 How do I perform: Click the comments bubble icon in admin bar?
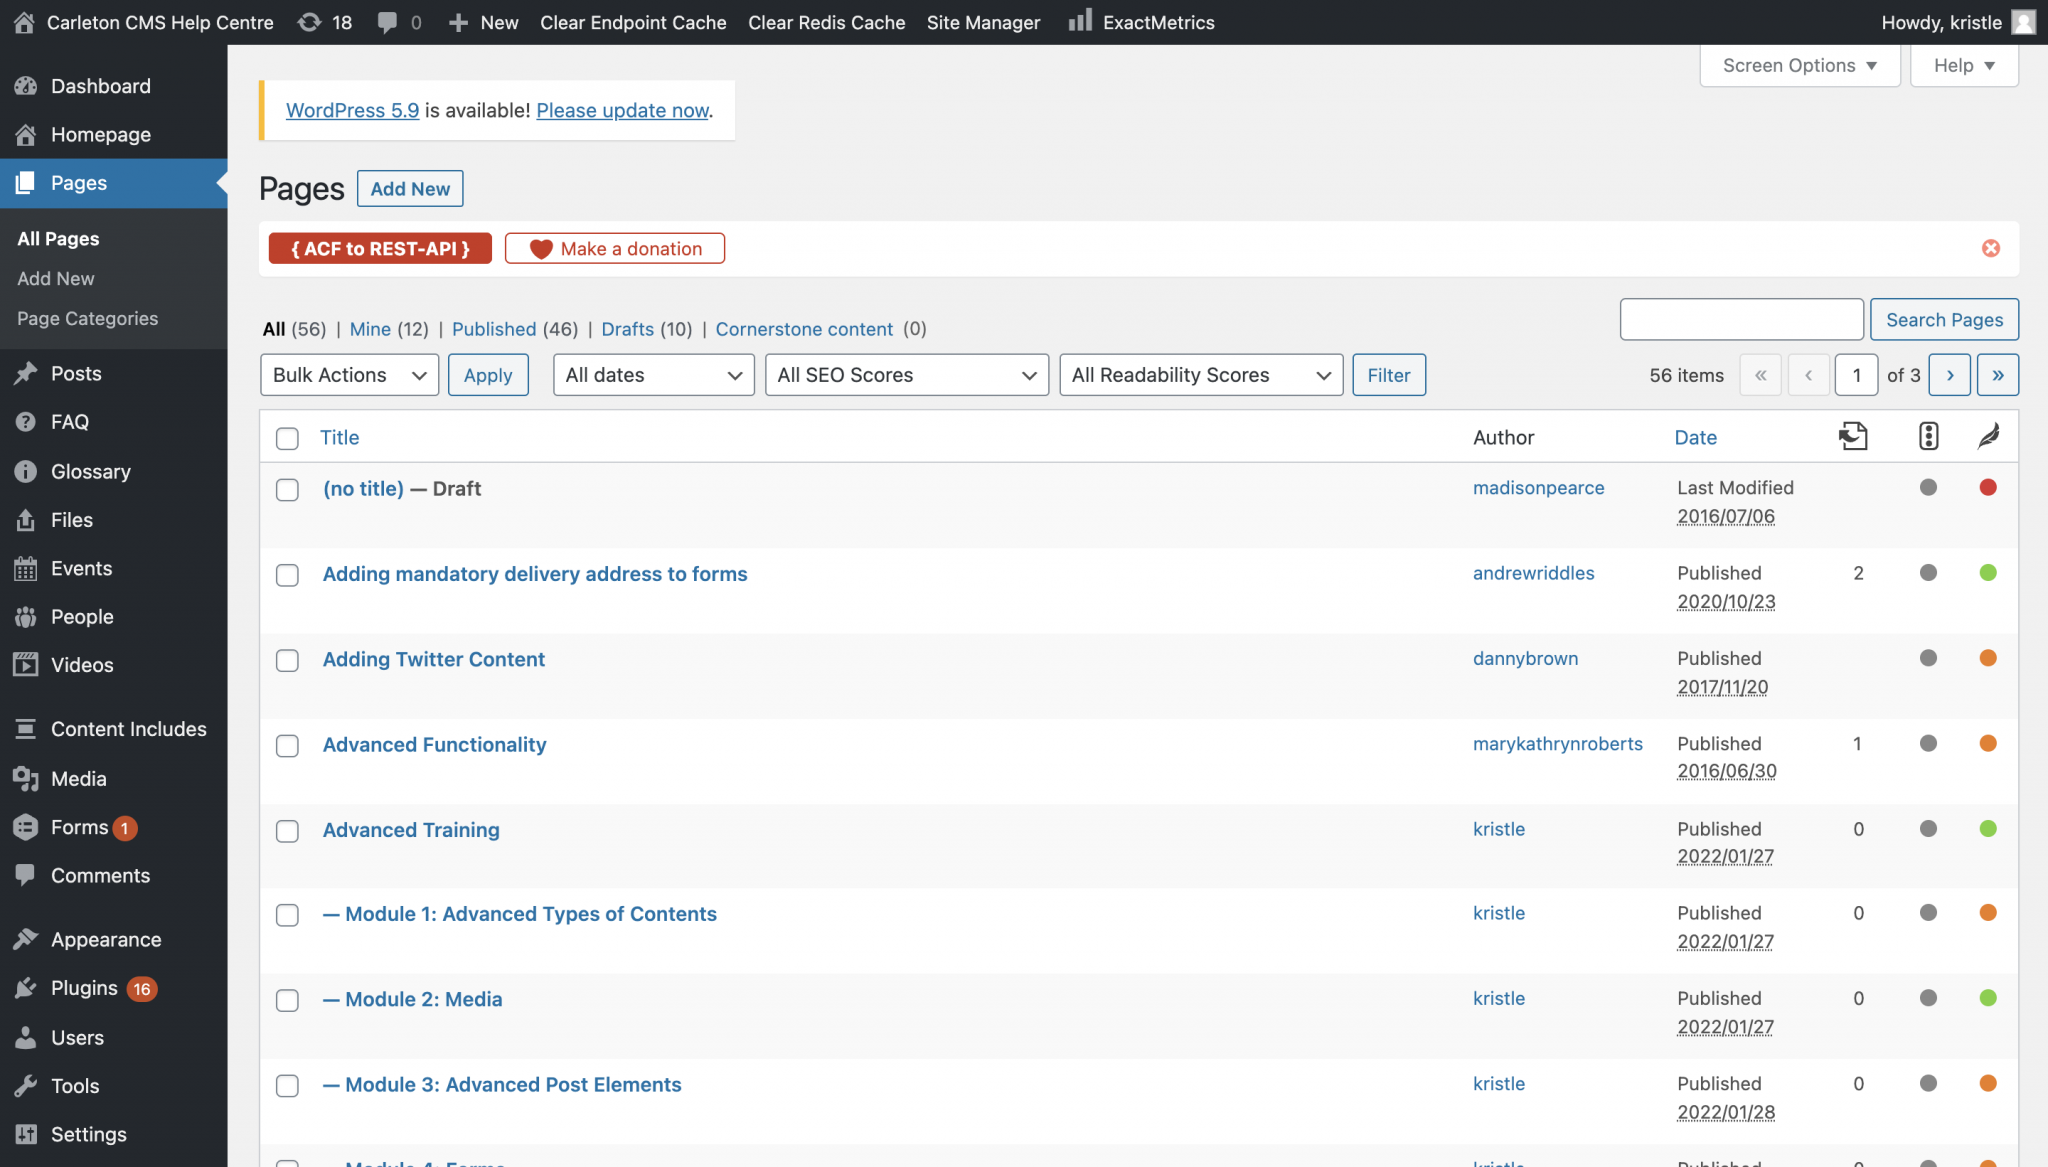[388, 22]
